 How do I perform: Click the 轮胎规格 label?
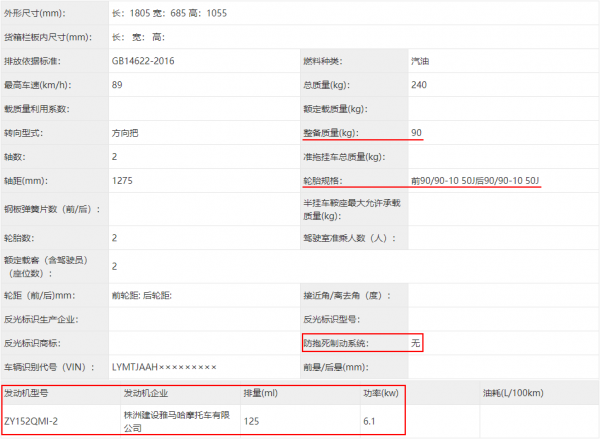(x=323, y=181)
